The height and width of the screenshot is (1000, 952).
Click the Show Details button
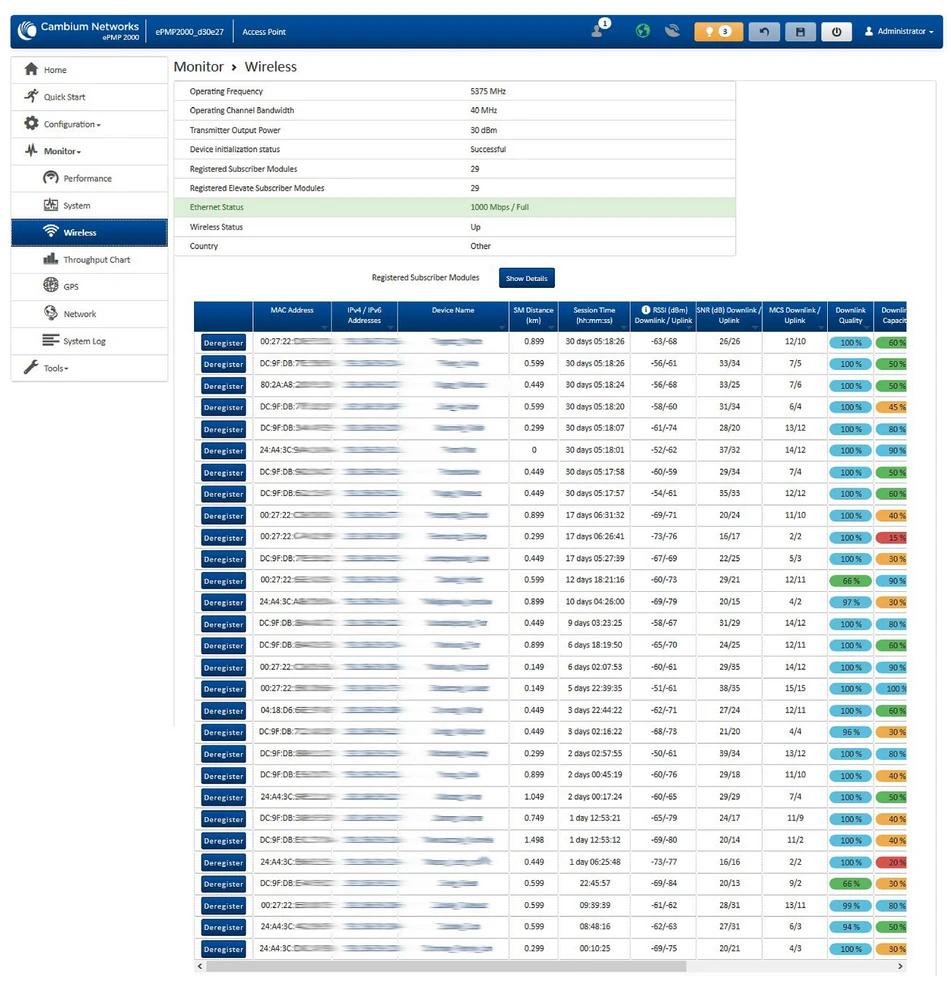point(527,278)
